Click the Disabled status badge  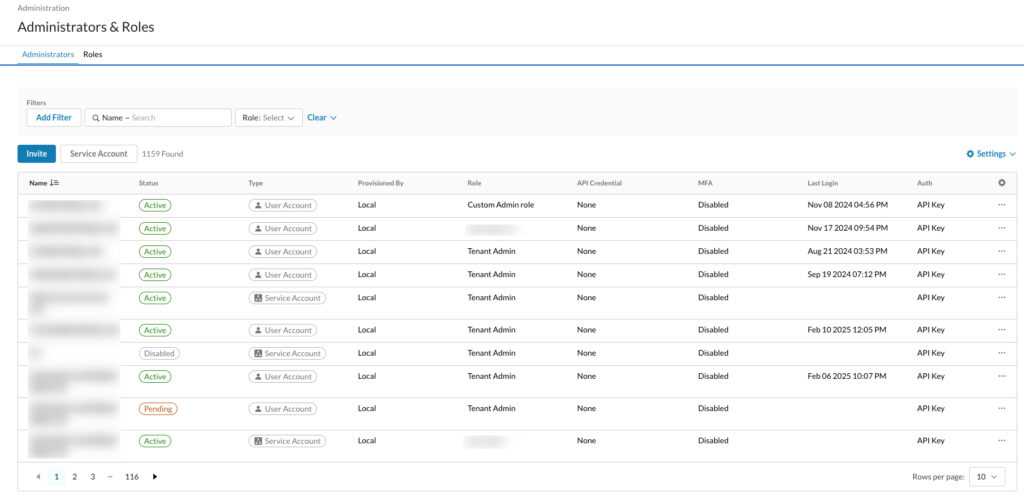pos(159,353)
